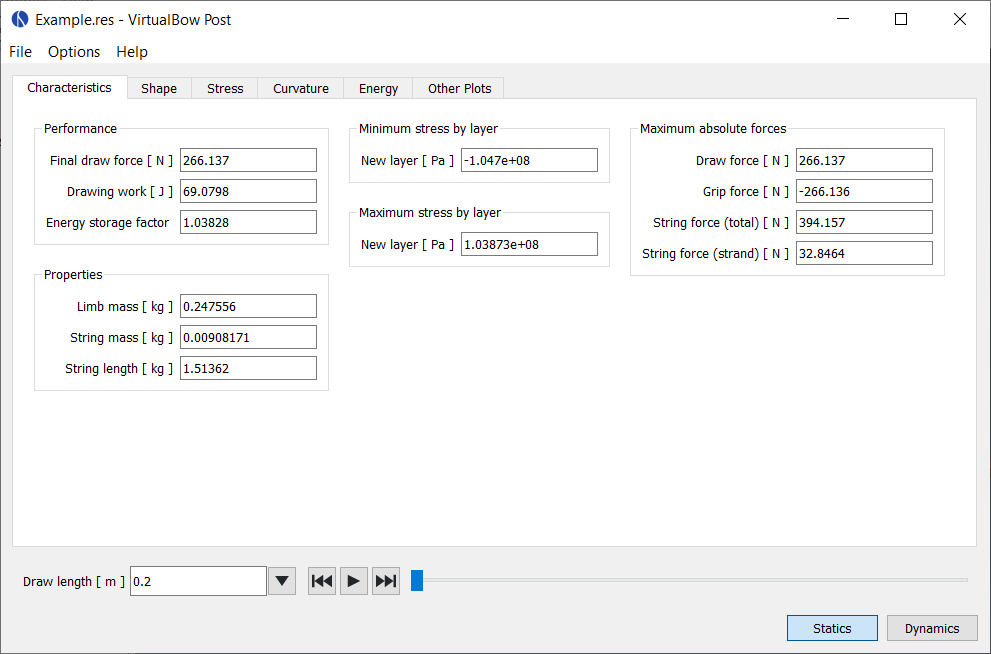Click the String length value field
Image resolution: width=991 pixels, height=654 pixels.
click(248, 368)
